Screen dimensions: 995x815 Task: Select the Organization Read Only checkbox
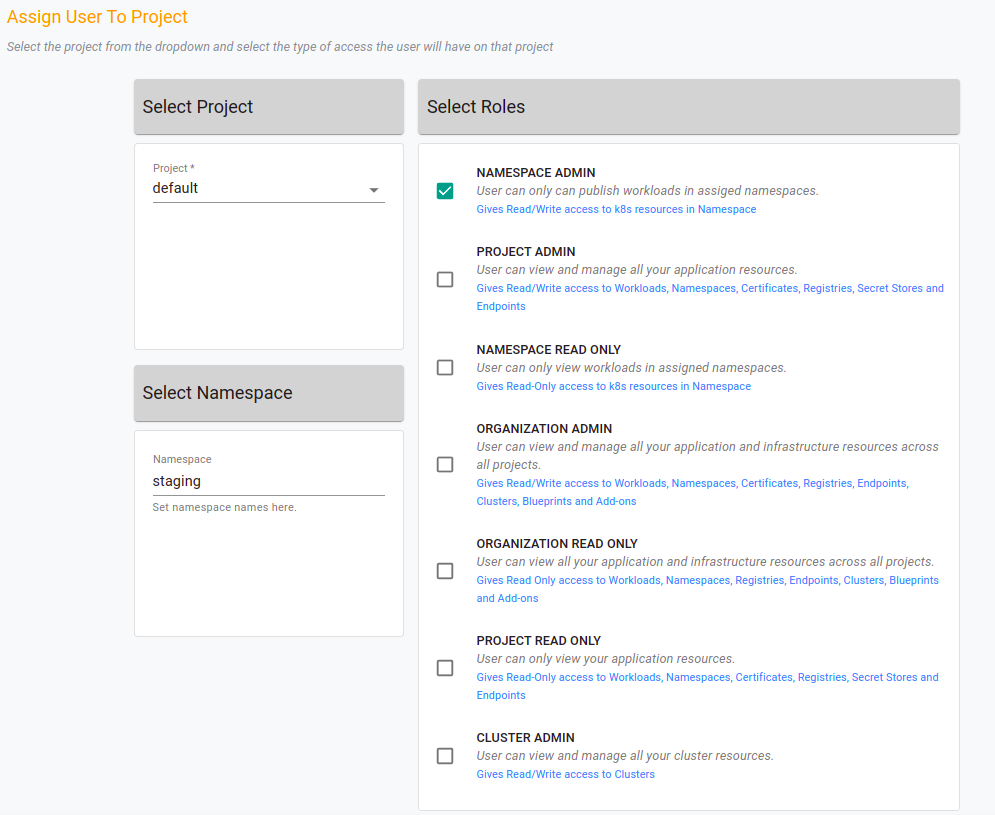point(445,571)
